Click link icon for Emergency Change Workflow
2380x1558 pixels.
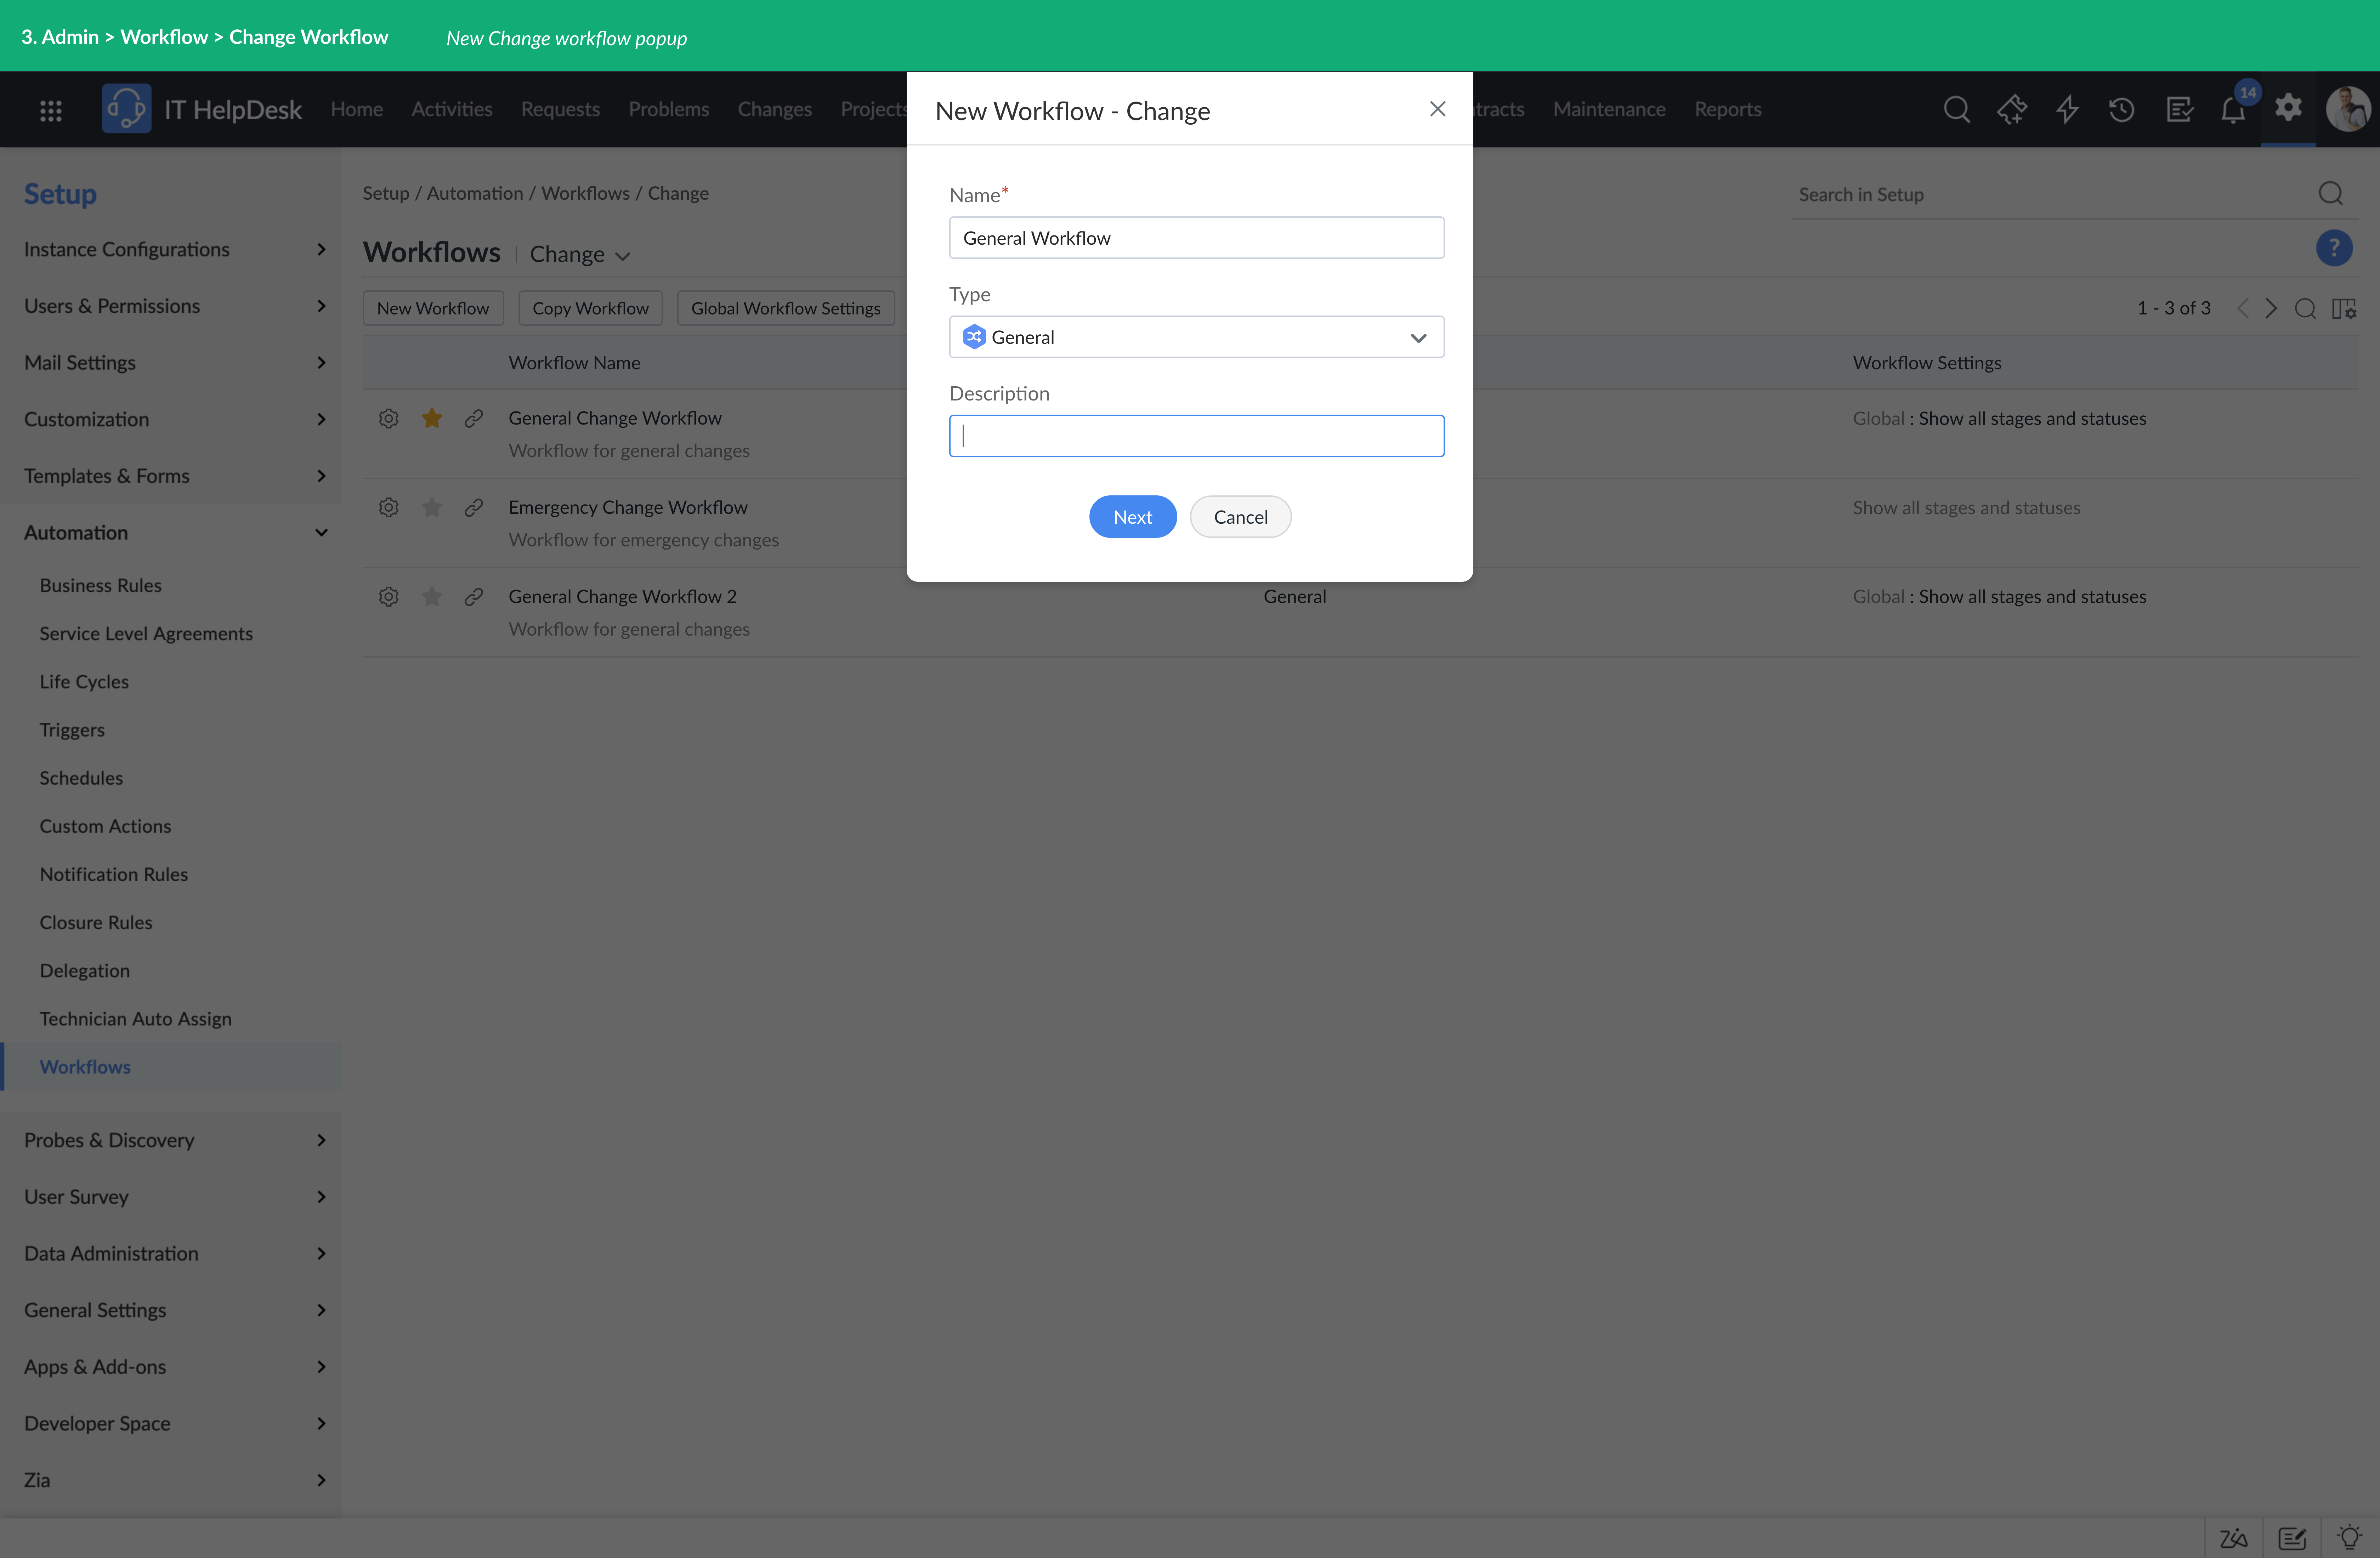474,507
